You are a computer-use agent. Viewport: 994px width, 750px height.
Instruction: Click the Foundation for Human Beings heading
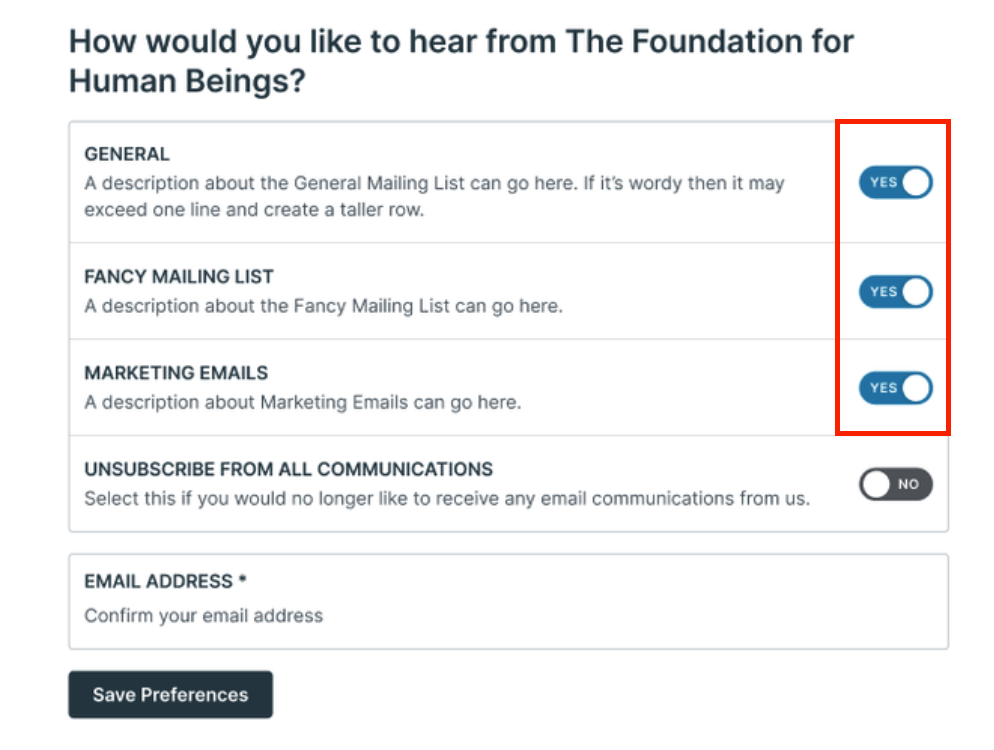pos(461,61)
